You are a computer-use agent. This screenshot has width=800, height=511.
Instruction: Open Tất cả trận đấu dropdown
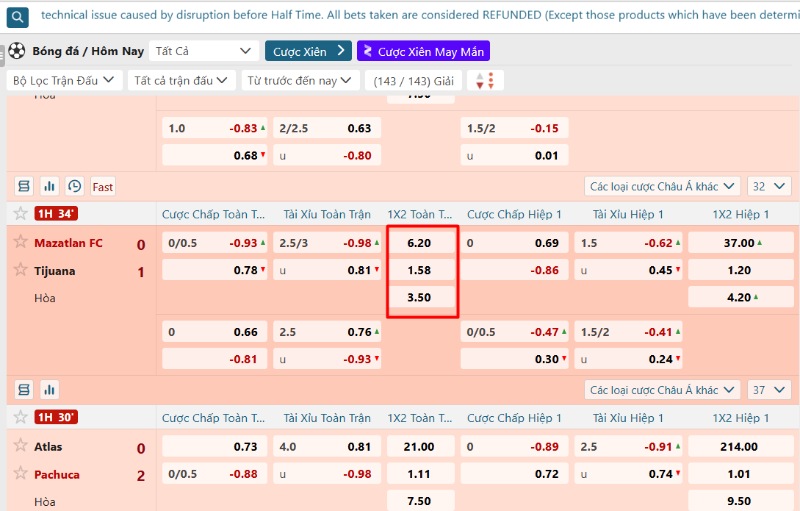tap(182, 81)
